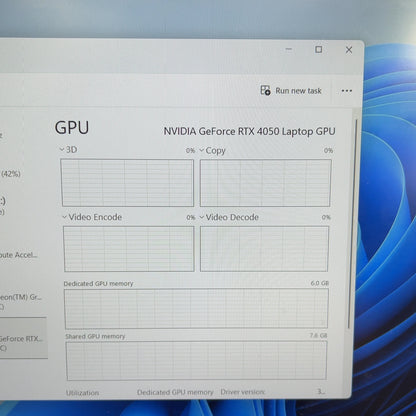Open the Copy engine dropdown chevron
Image resolution: width=416 pixels, height=416 pixels.
(202, 150)
